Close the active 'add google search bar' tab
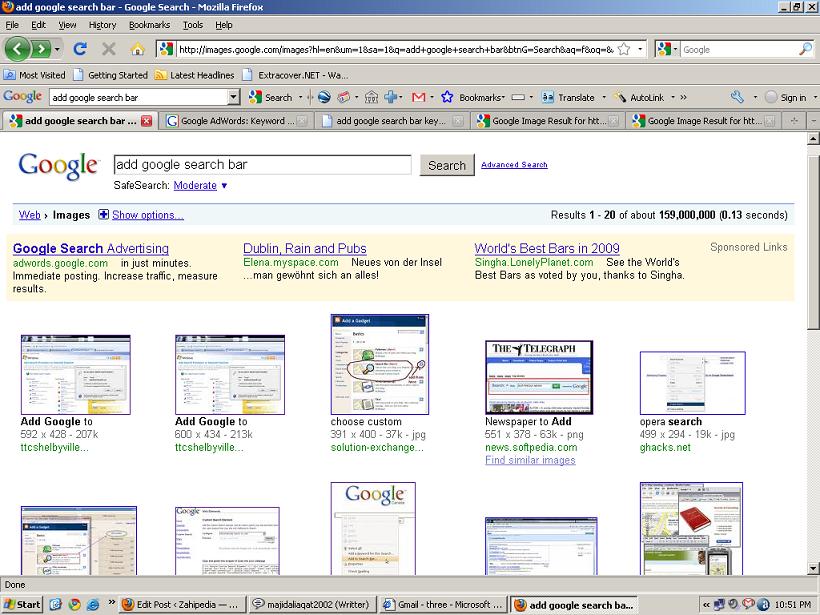The height and width of the screenshot is (615, 820). 147,121
